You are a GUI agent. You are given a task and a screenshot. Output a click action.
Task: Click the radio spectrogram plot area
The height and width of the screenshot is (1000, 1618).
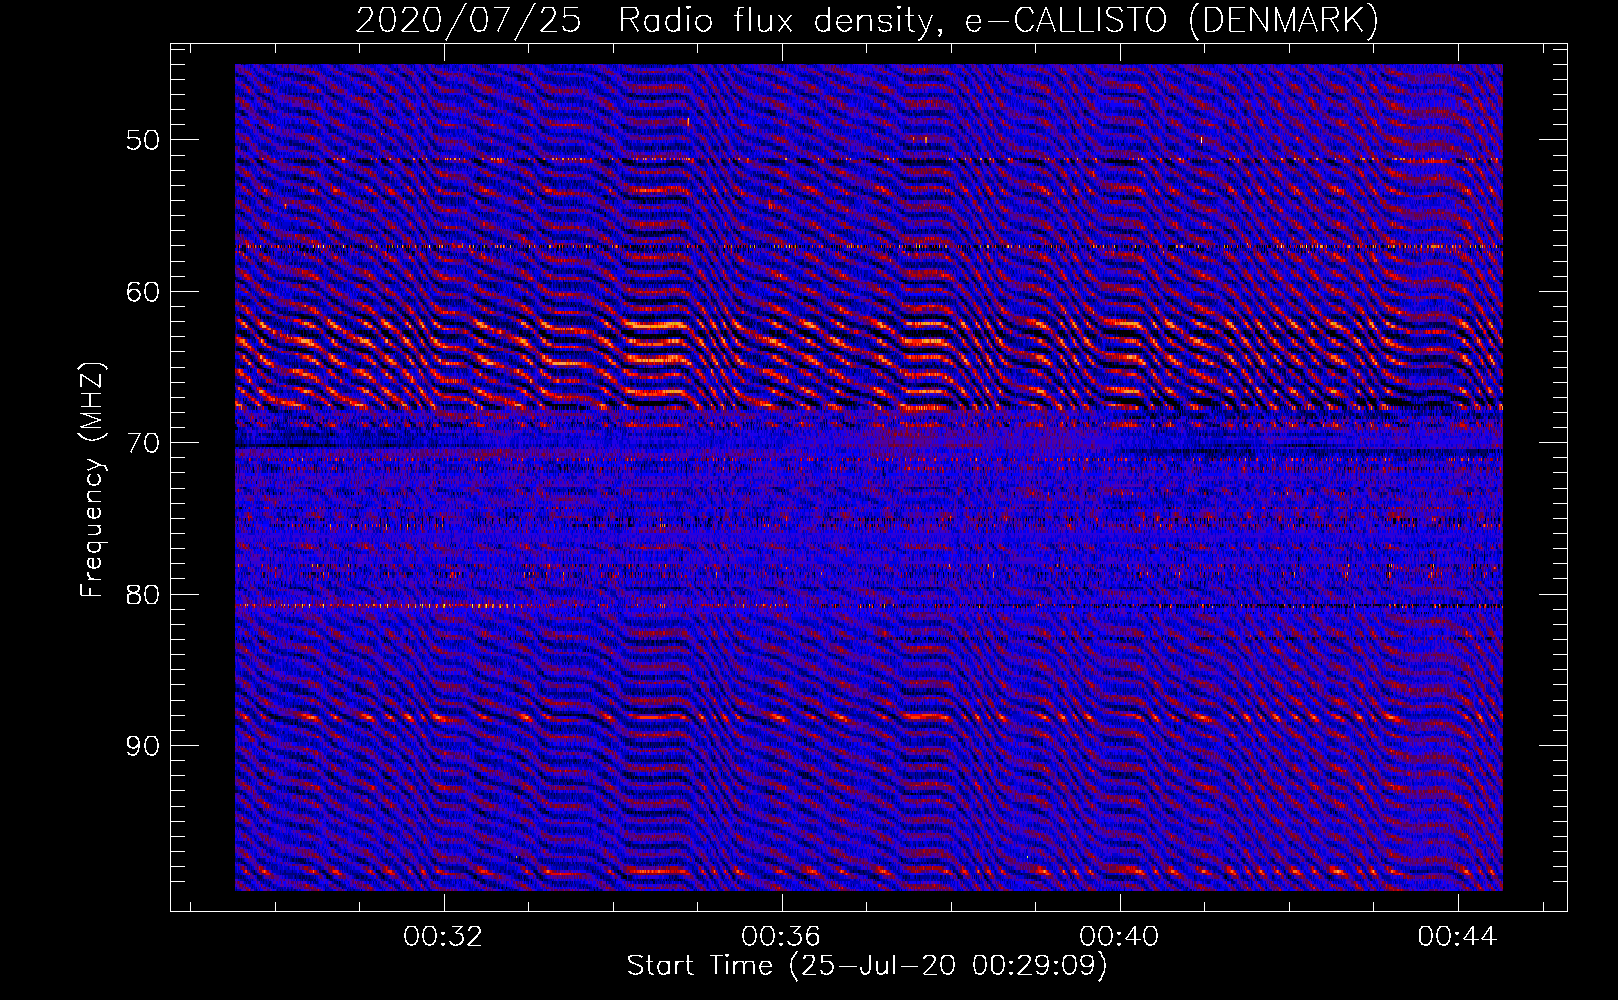pos(869,477)
